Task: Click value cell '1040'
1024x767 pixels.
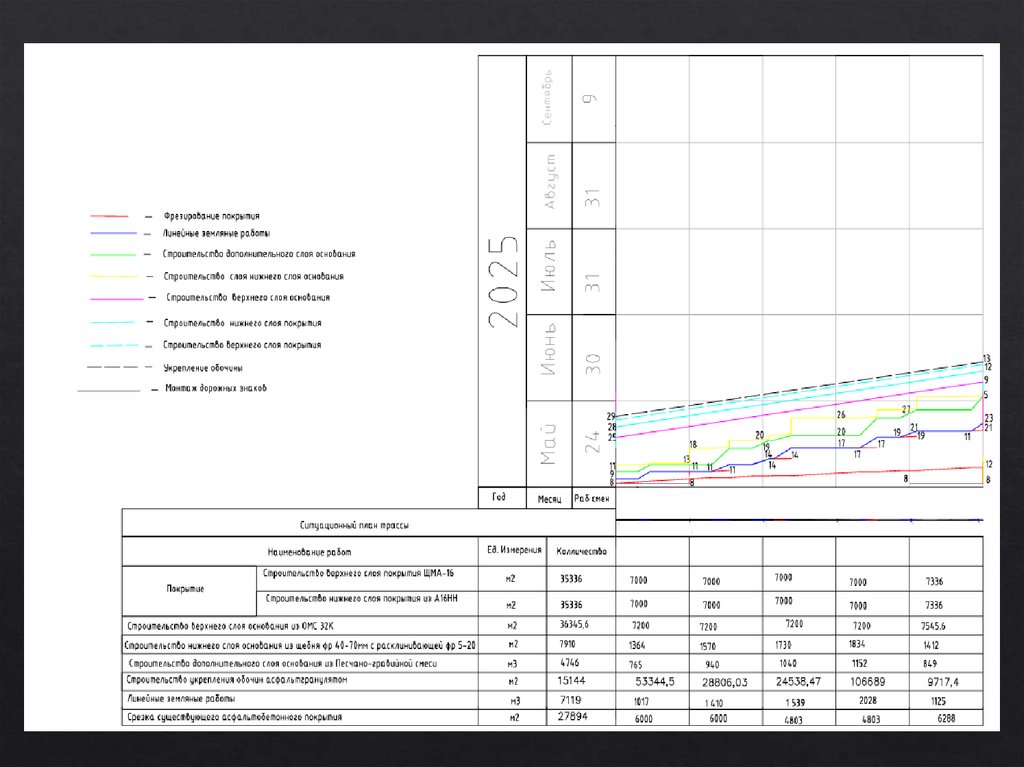Action: (x=788, y=663)
